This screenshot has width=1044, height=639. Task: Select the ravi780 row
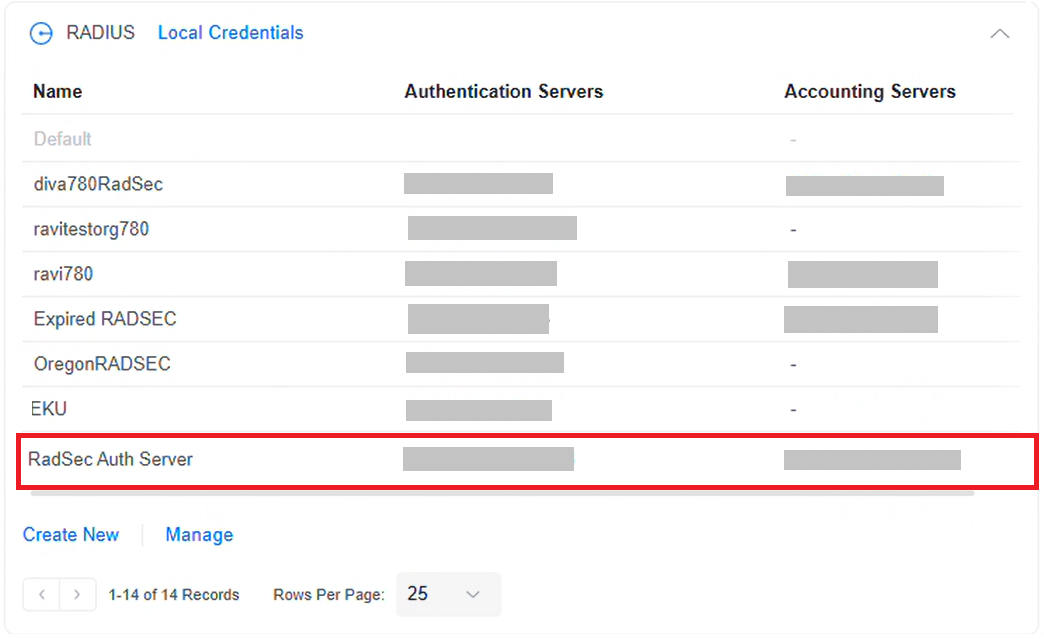click(x=63, y=274)
